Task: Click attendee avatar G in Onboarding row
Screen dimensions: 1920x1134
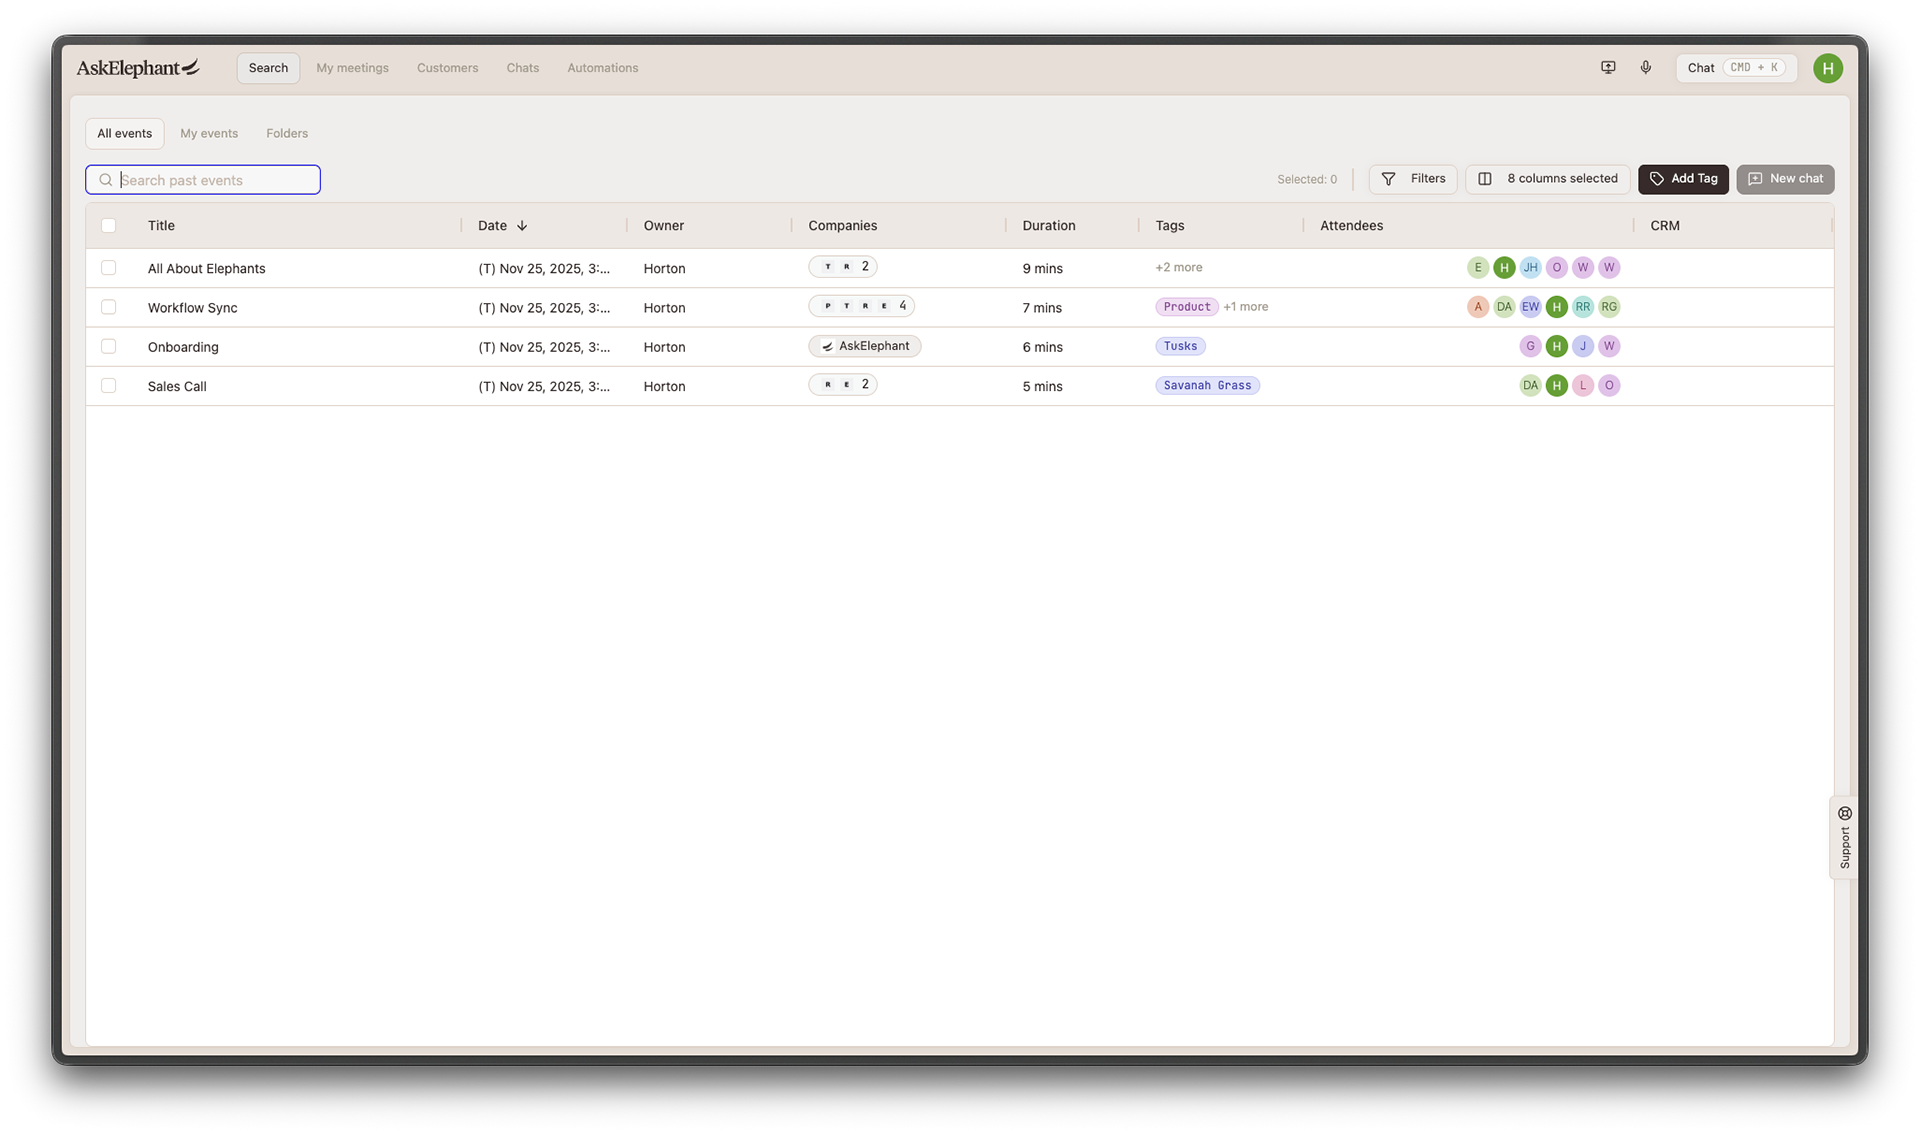Action: (x=1530, y=346)
